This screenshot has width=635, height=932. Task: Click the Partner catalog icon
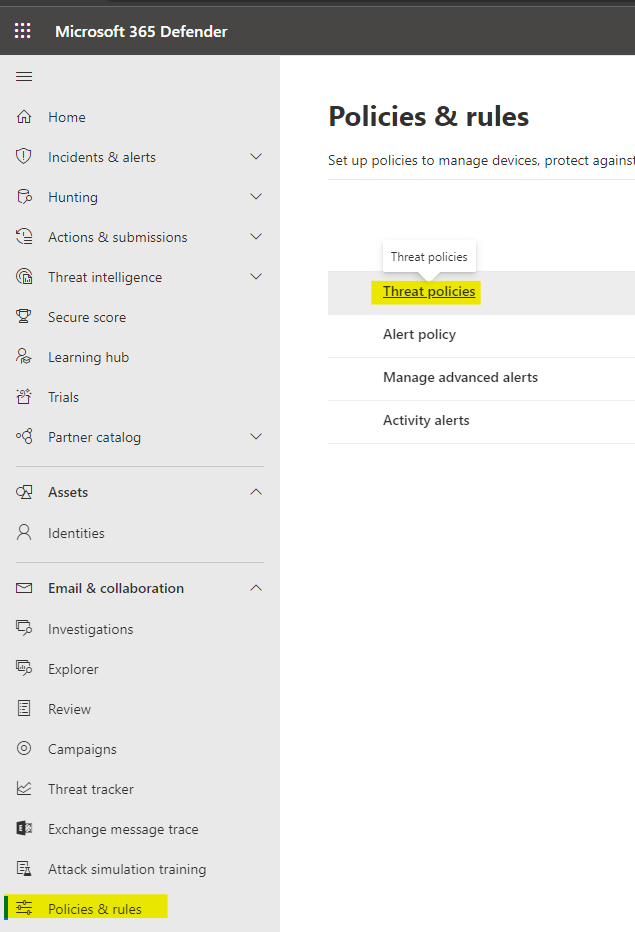coord(24,437)
